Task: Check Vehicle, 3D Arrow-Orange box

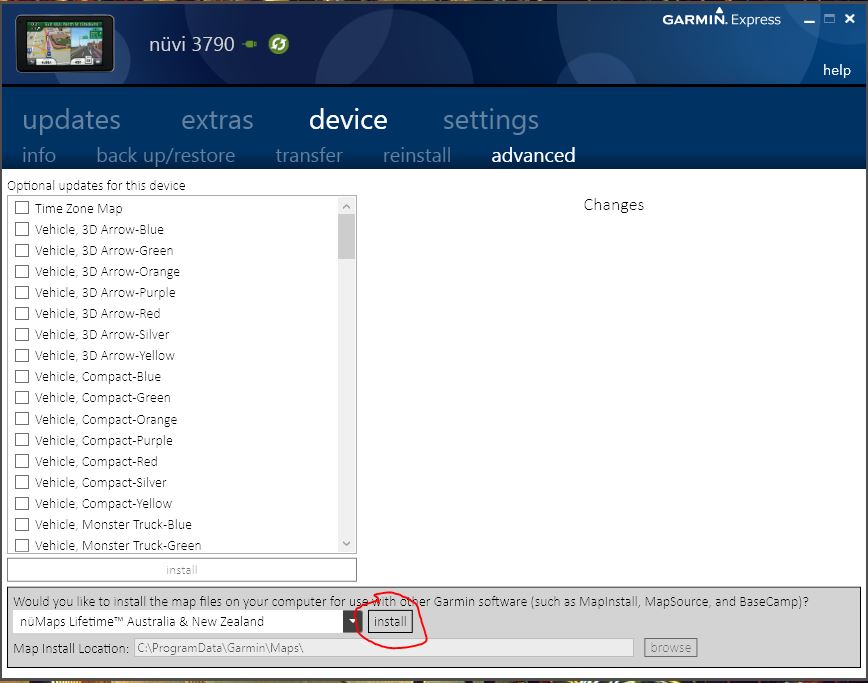Action: tap(22, 271)
